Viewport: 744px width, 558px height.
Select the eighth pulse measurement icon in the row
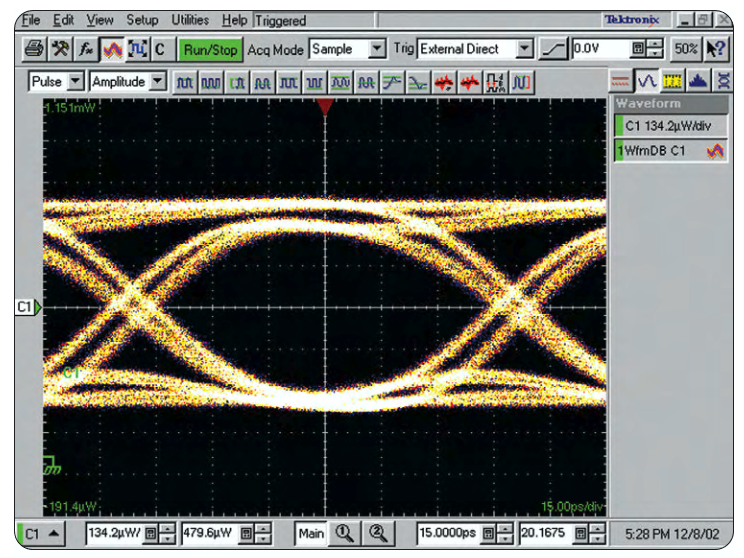tap(366, 83)
